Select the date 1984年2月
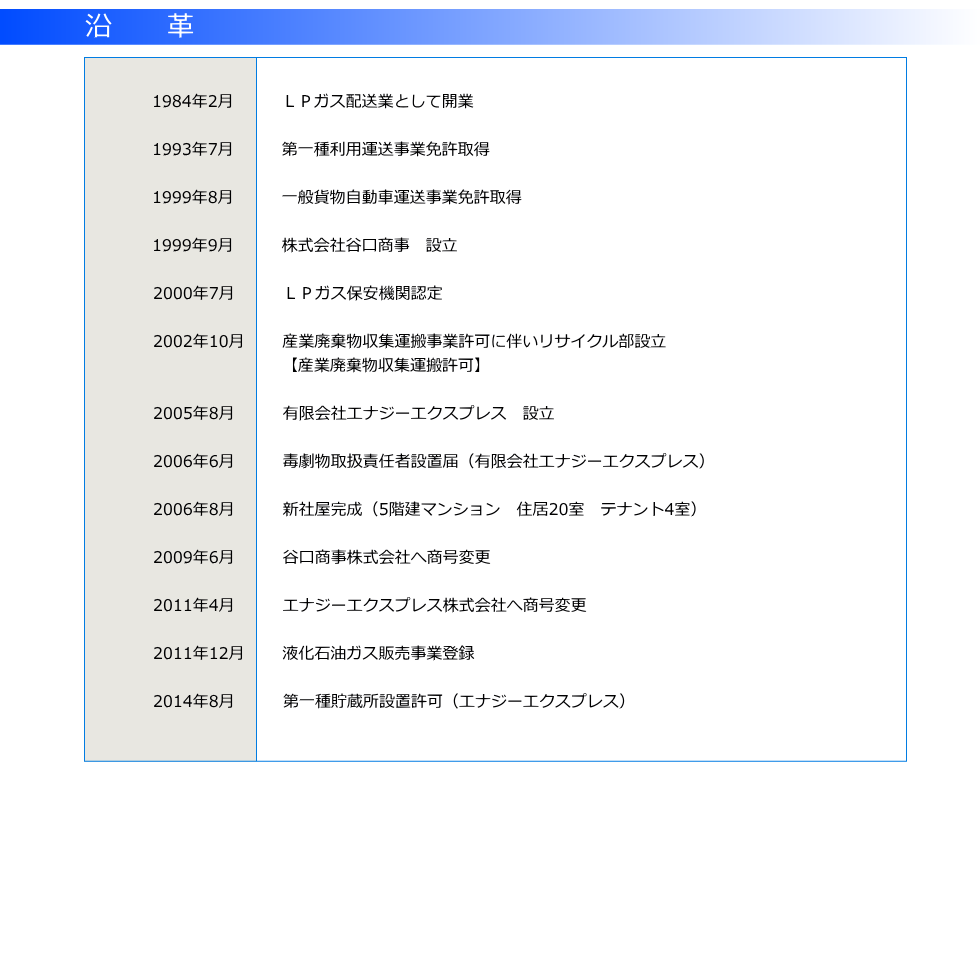Image resolution: width=980 pixels, height=980 pixels. [x=192, y=101]
